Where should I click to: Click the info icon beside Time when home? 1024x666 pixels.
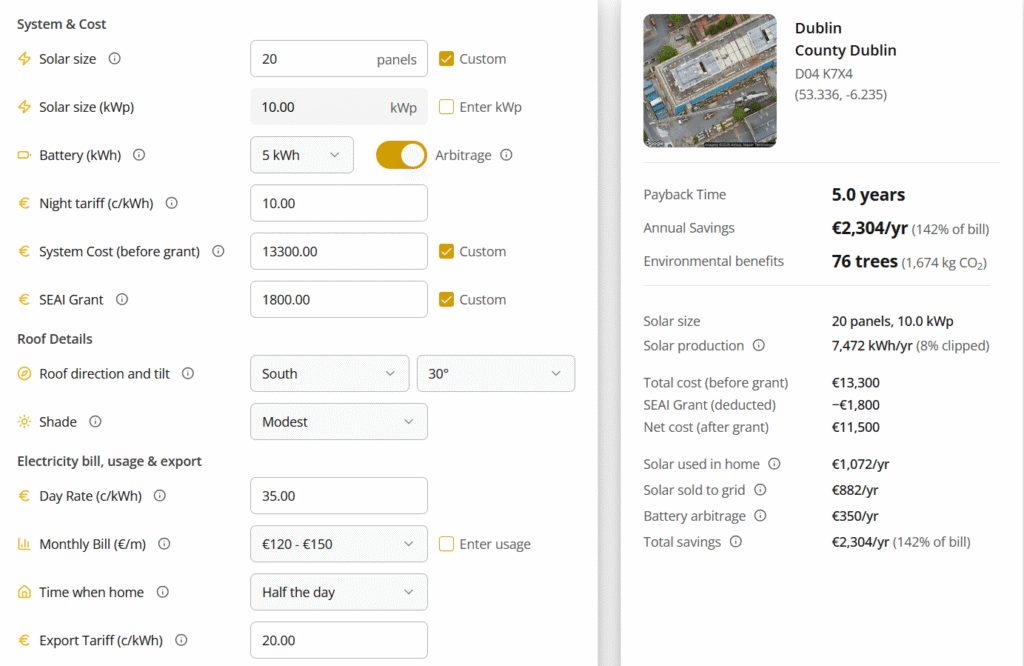(x=163, y=592)
